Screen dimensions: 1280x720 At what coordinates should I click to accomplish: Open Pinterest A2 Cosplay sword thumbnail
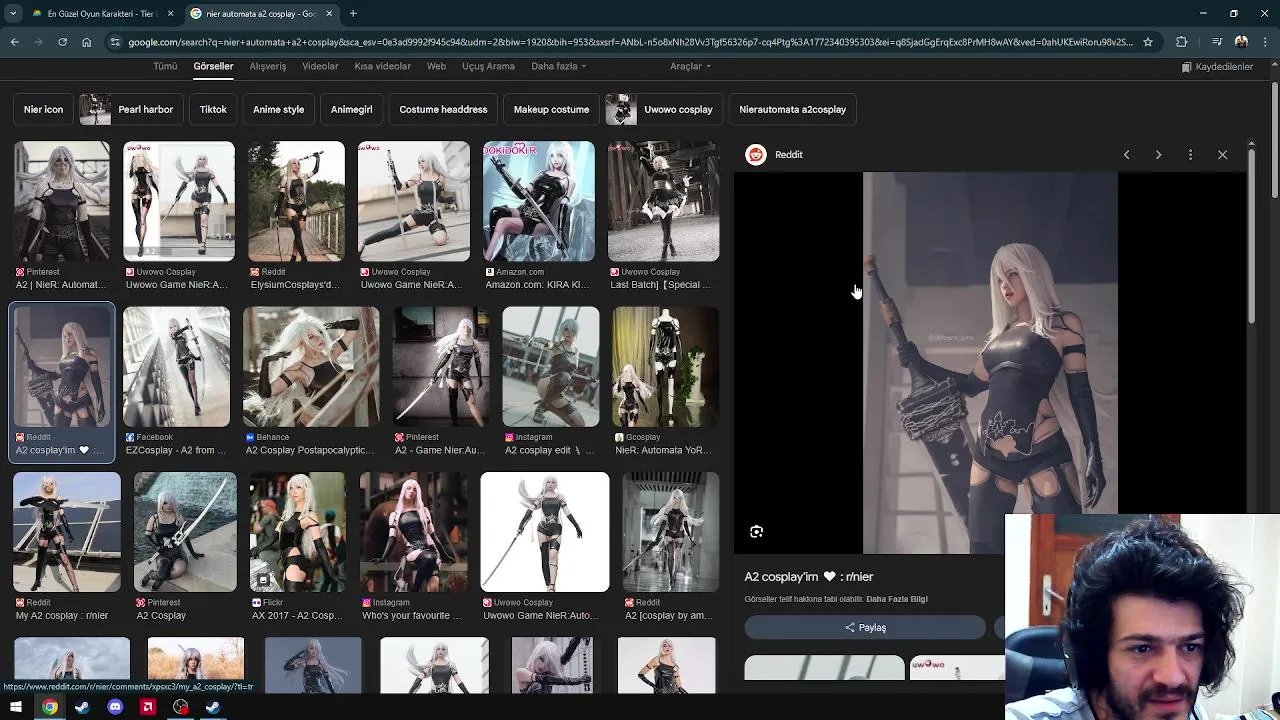pos(185,532)
